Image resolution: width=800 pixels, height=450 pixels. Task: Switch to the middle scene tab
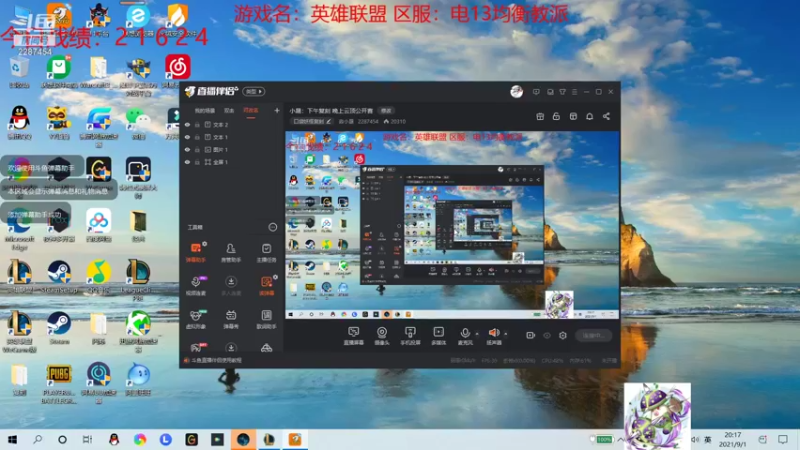pyautogui.click(x=229, y=111)
